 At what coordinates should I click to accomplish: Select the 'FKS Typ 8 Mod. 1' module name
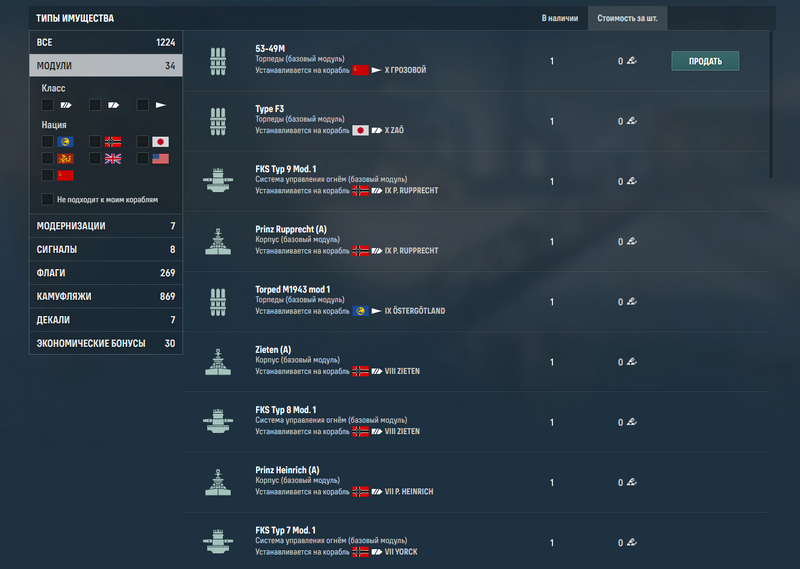286,410
